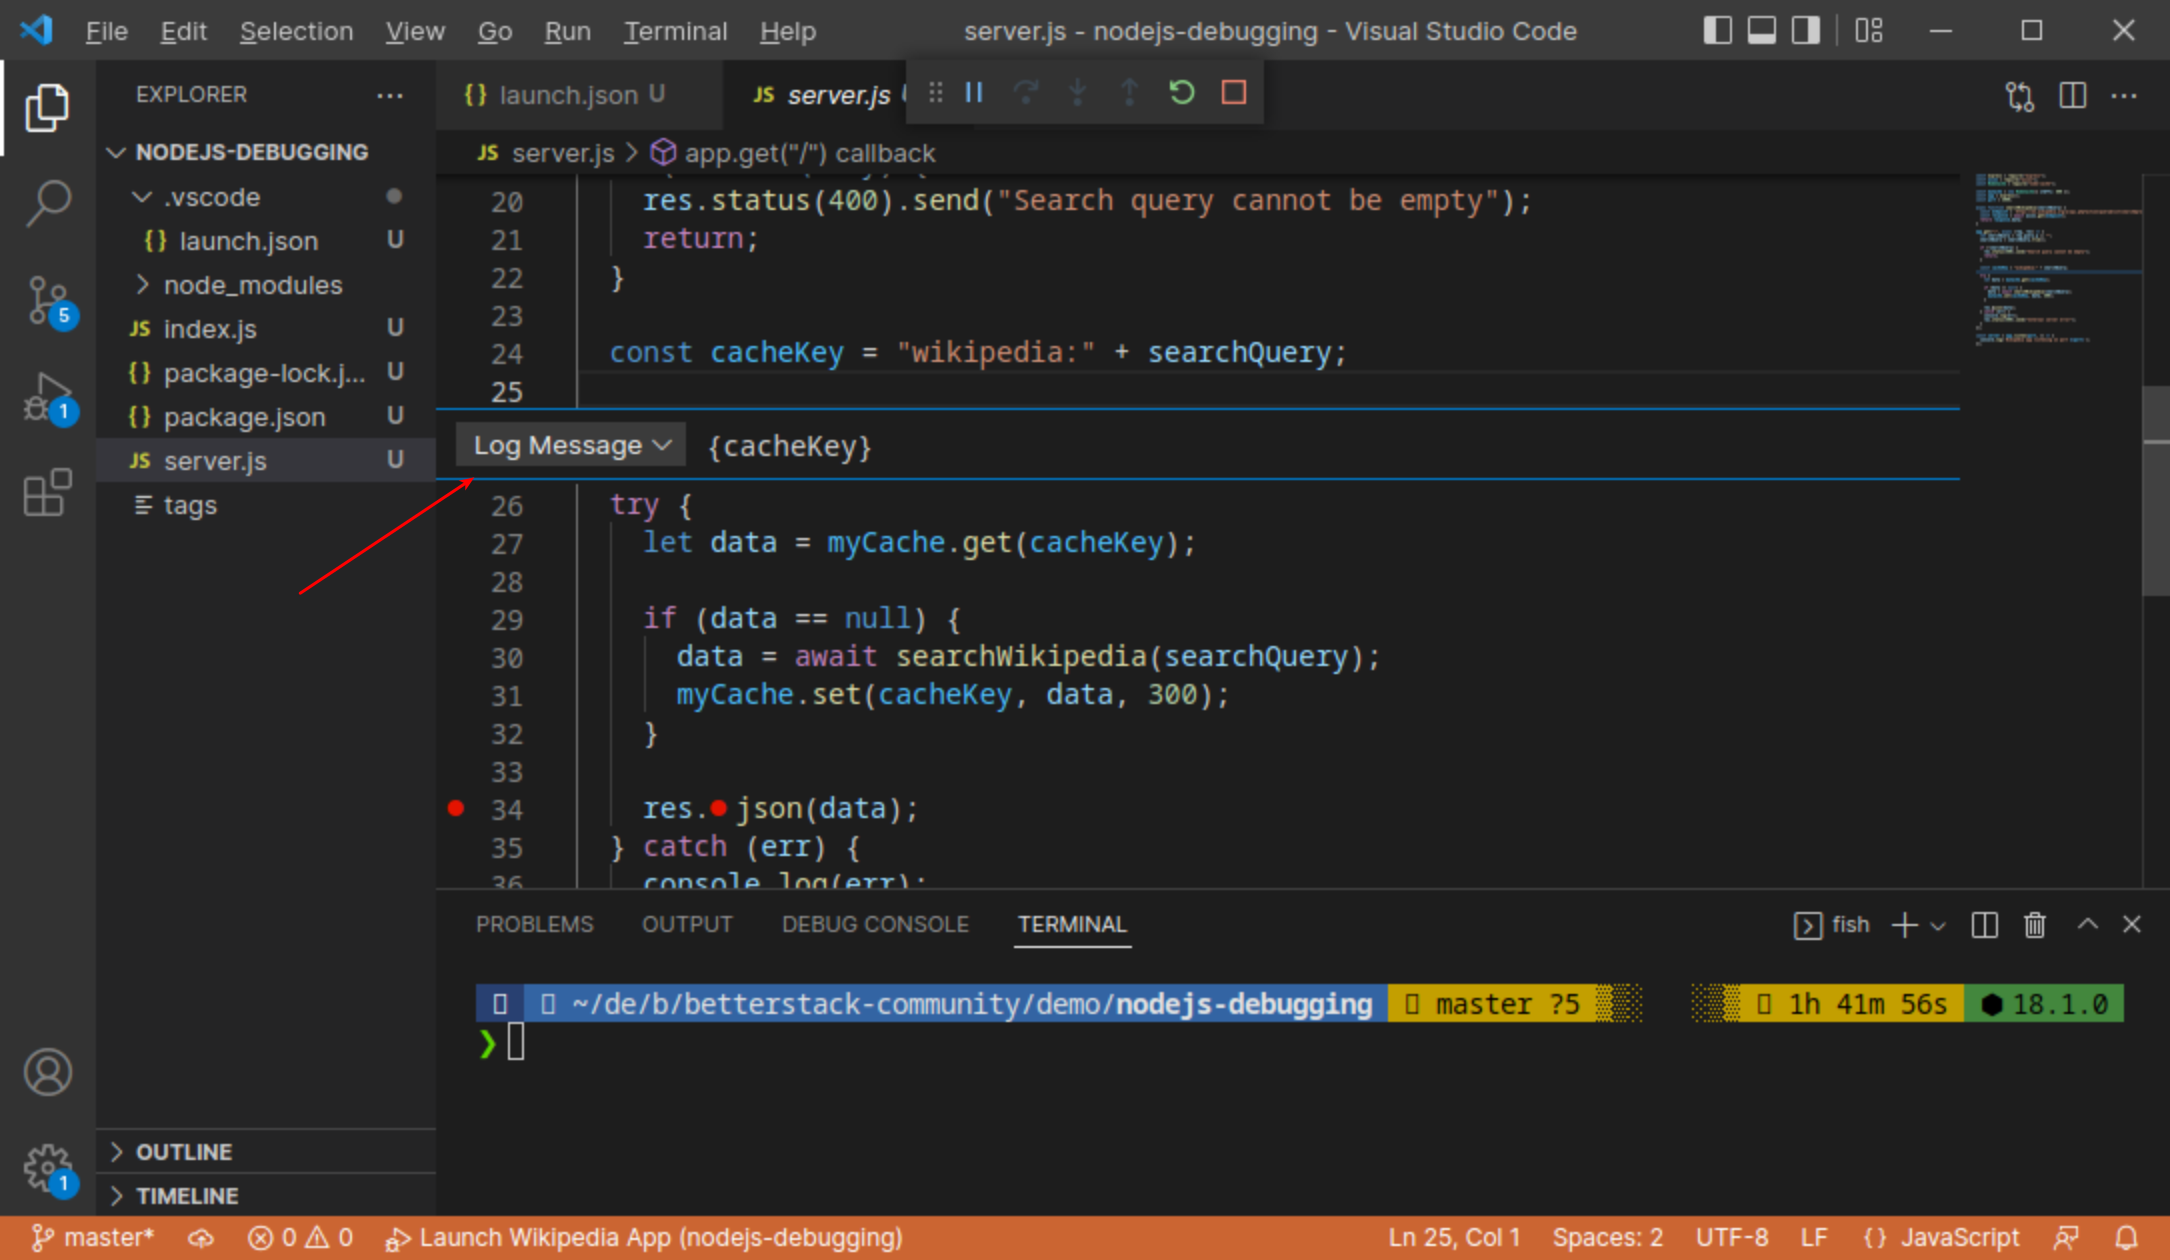The width and height of the screenshot is (2170, 1260).
Task: Open Customize Layout button
Action: (1869, 31)
